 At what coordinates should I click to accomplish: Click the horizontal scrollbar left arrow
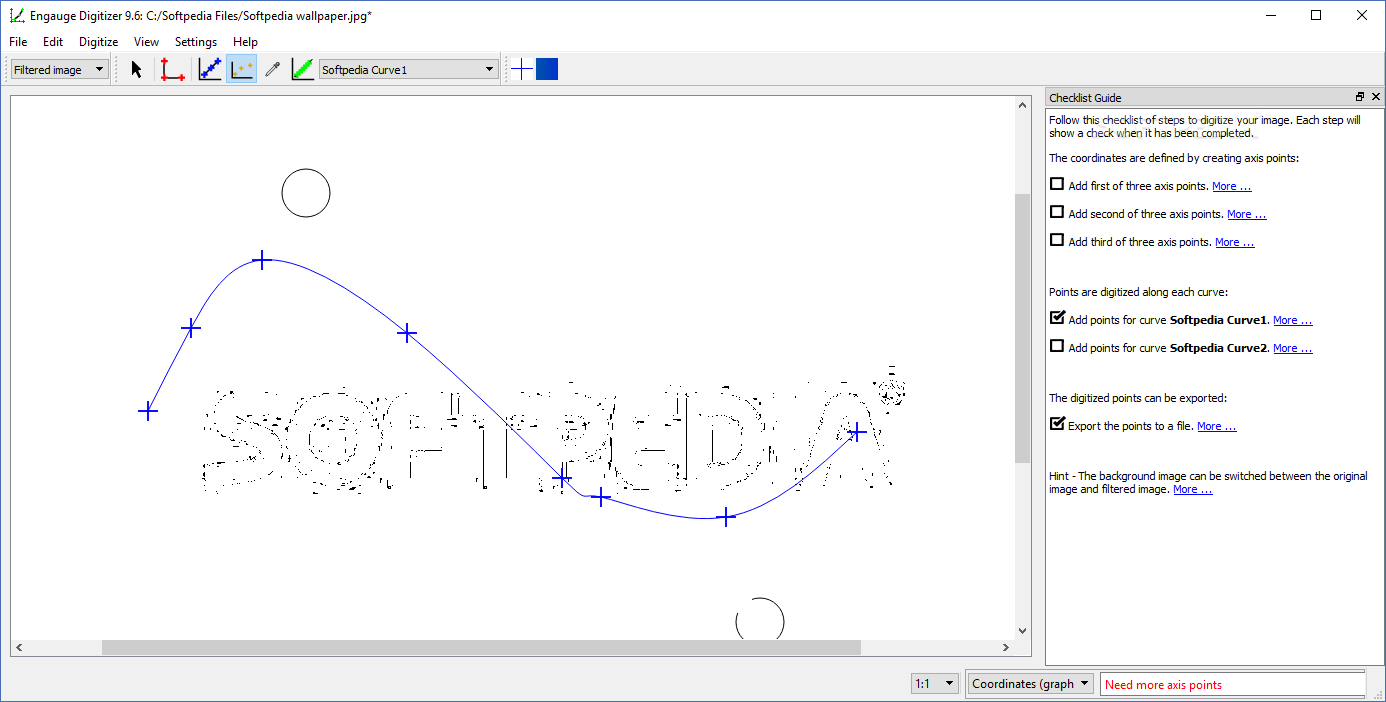tap(19, 648)
